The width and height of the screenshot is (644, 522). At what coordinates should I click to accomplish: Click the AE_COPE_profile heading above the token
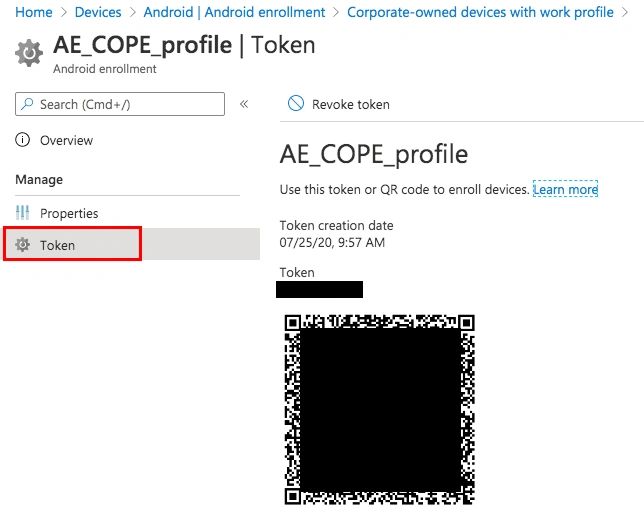pos(373,155)
